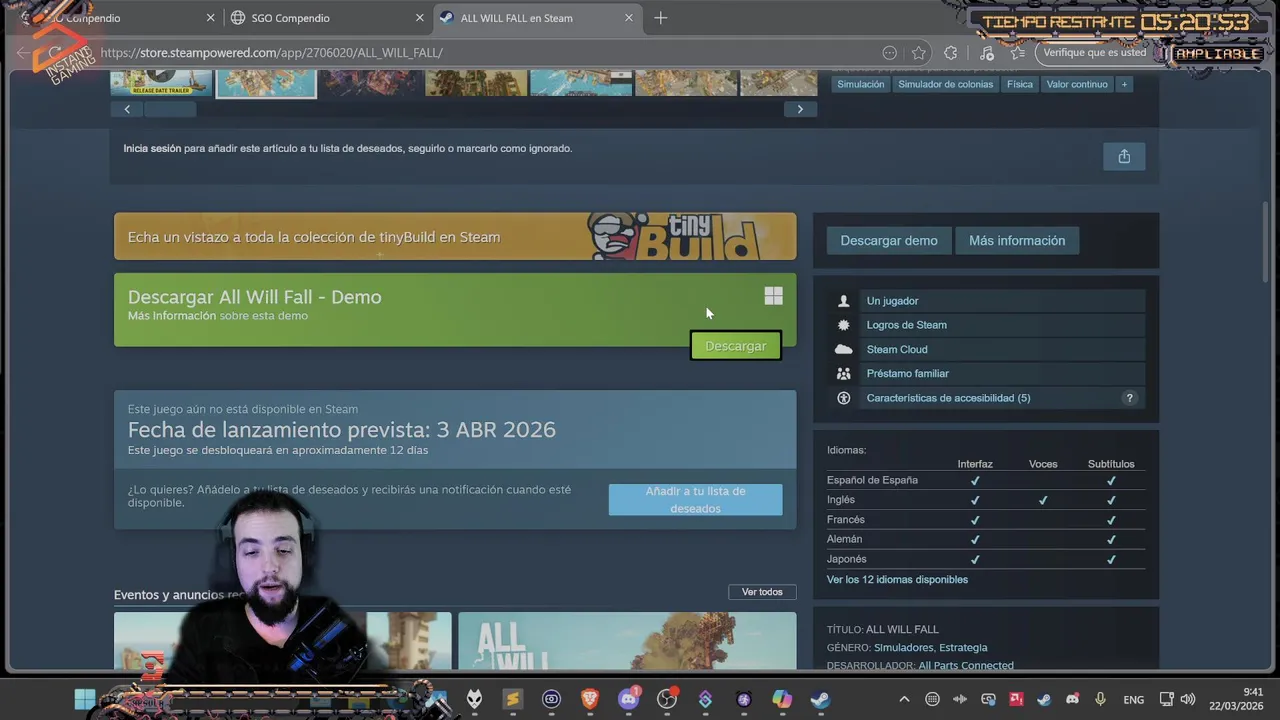
Task: Click the family sharing people icon
Action: tap(844, 374)
